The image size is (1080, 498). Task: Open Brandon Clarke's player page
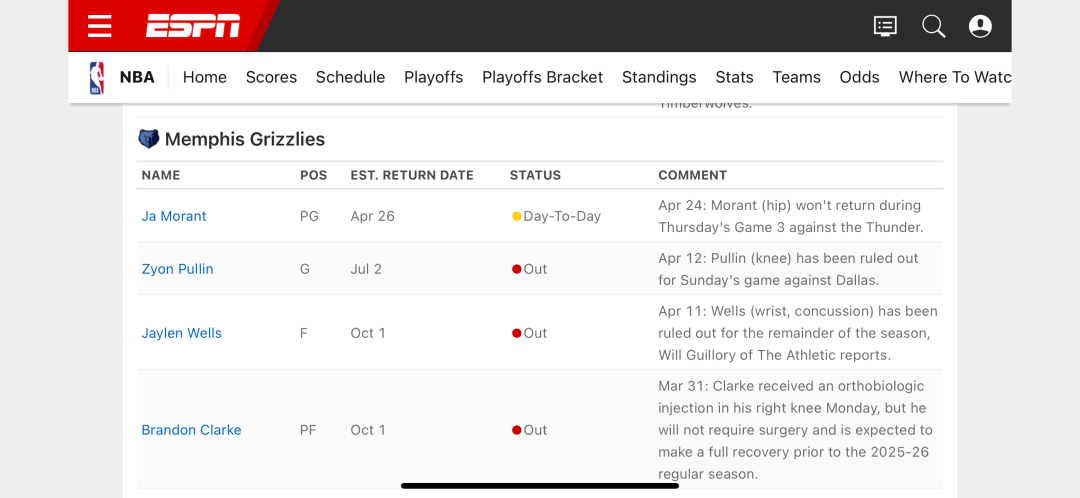point(191,430)
